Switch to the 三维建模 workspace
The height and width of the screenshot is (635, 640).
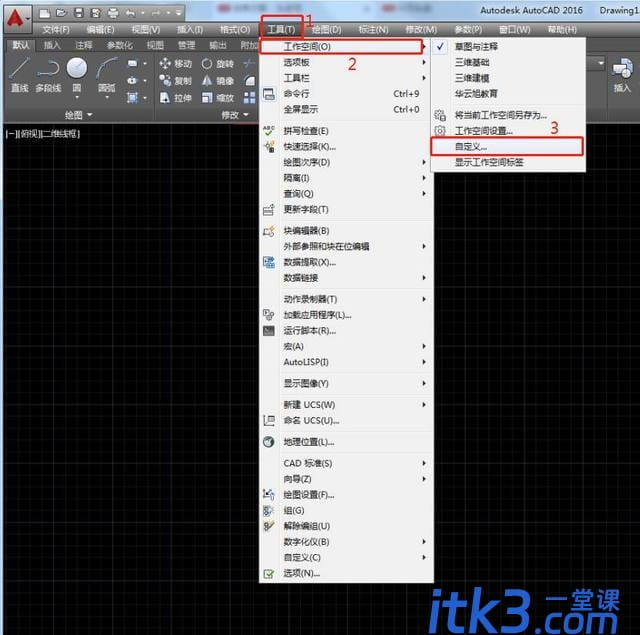pyautogui.click(x=508, y=78)
